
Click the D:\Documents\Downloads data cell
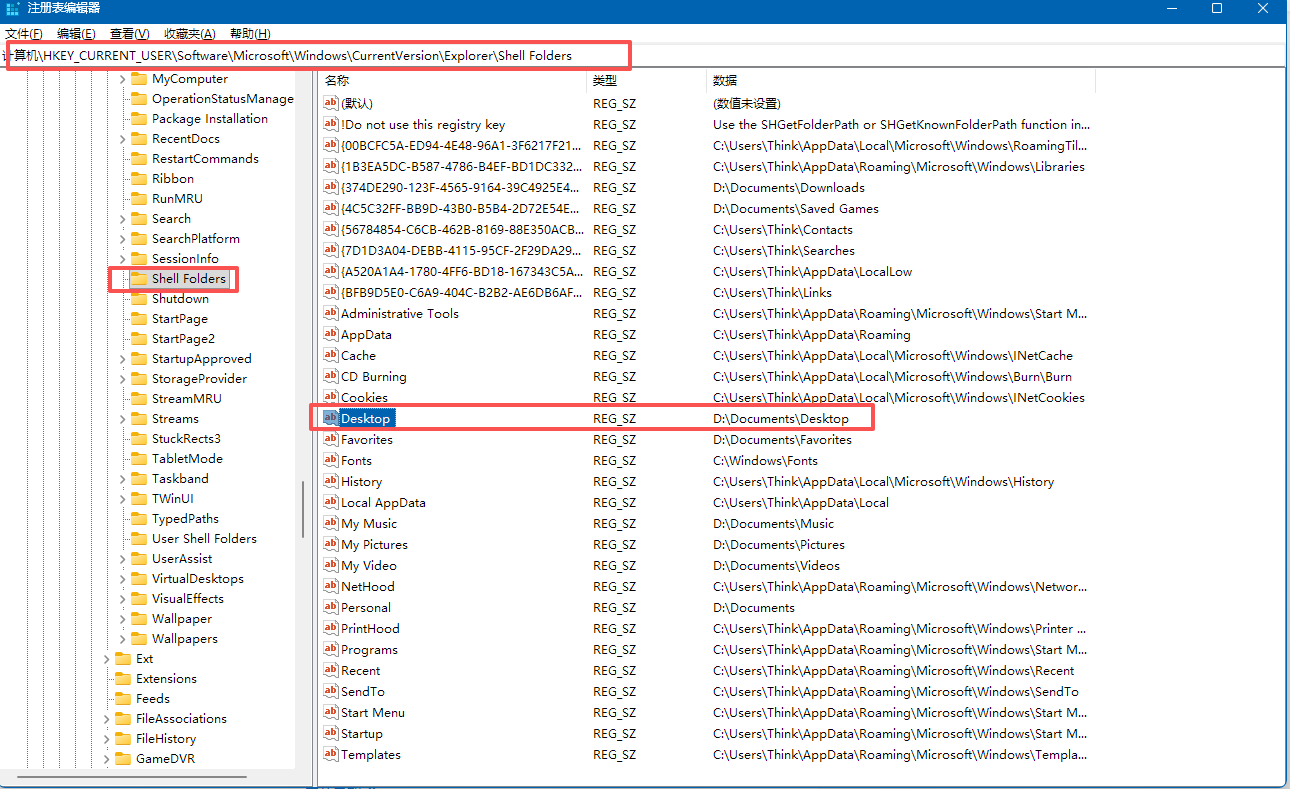(x=789, y=187)
